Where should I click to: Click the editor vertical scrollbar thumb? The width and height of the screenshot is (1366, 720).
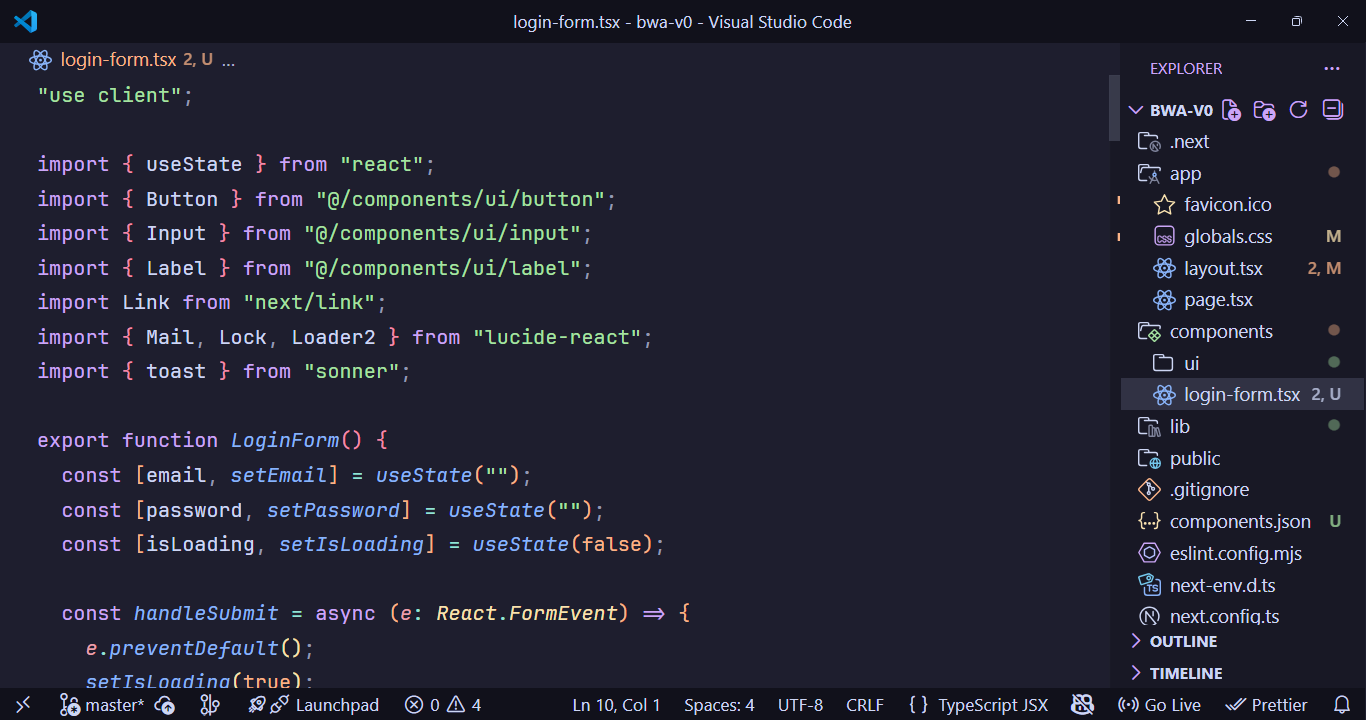[x=1114, y=108]
